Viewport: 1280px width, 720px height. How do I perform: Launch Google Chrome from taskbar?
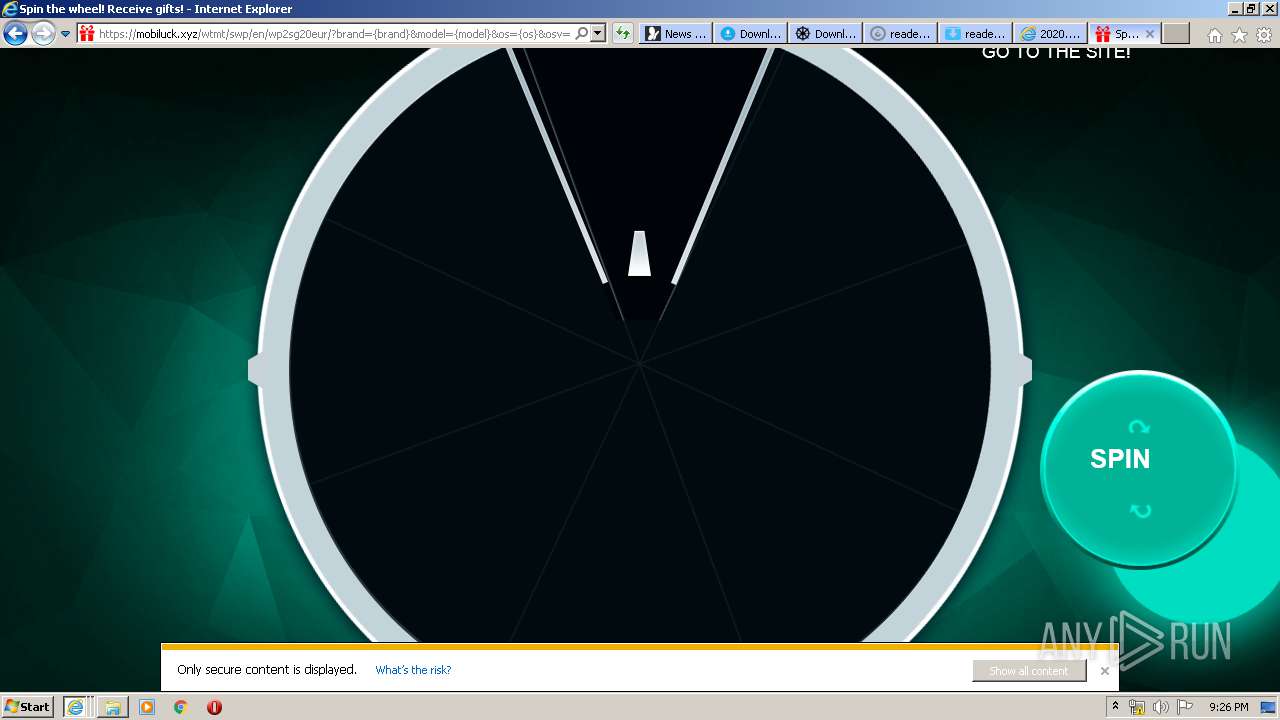click(180, 707)
